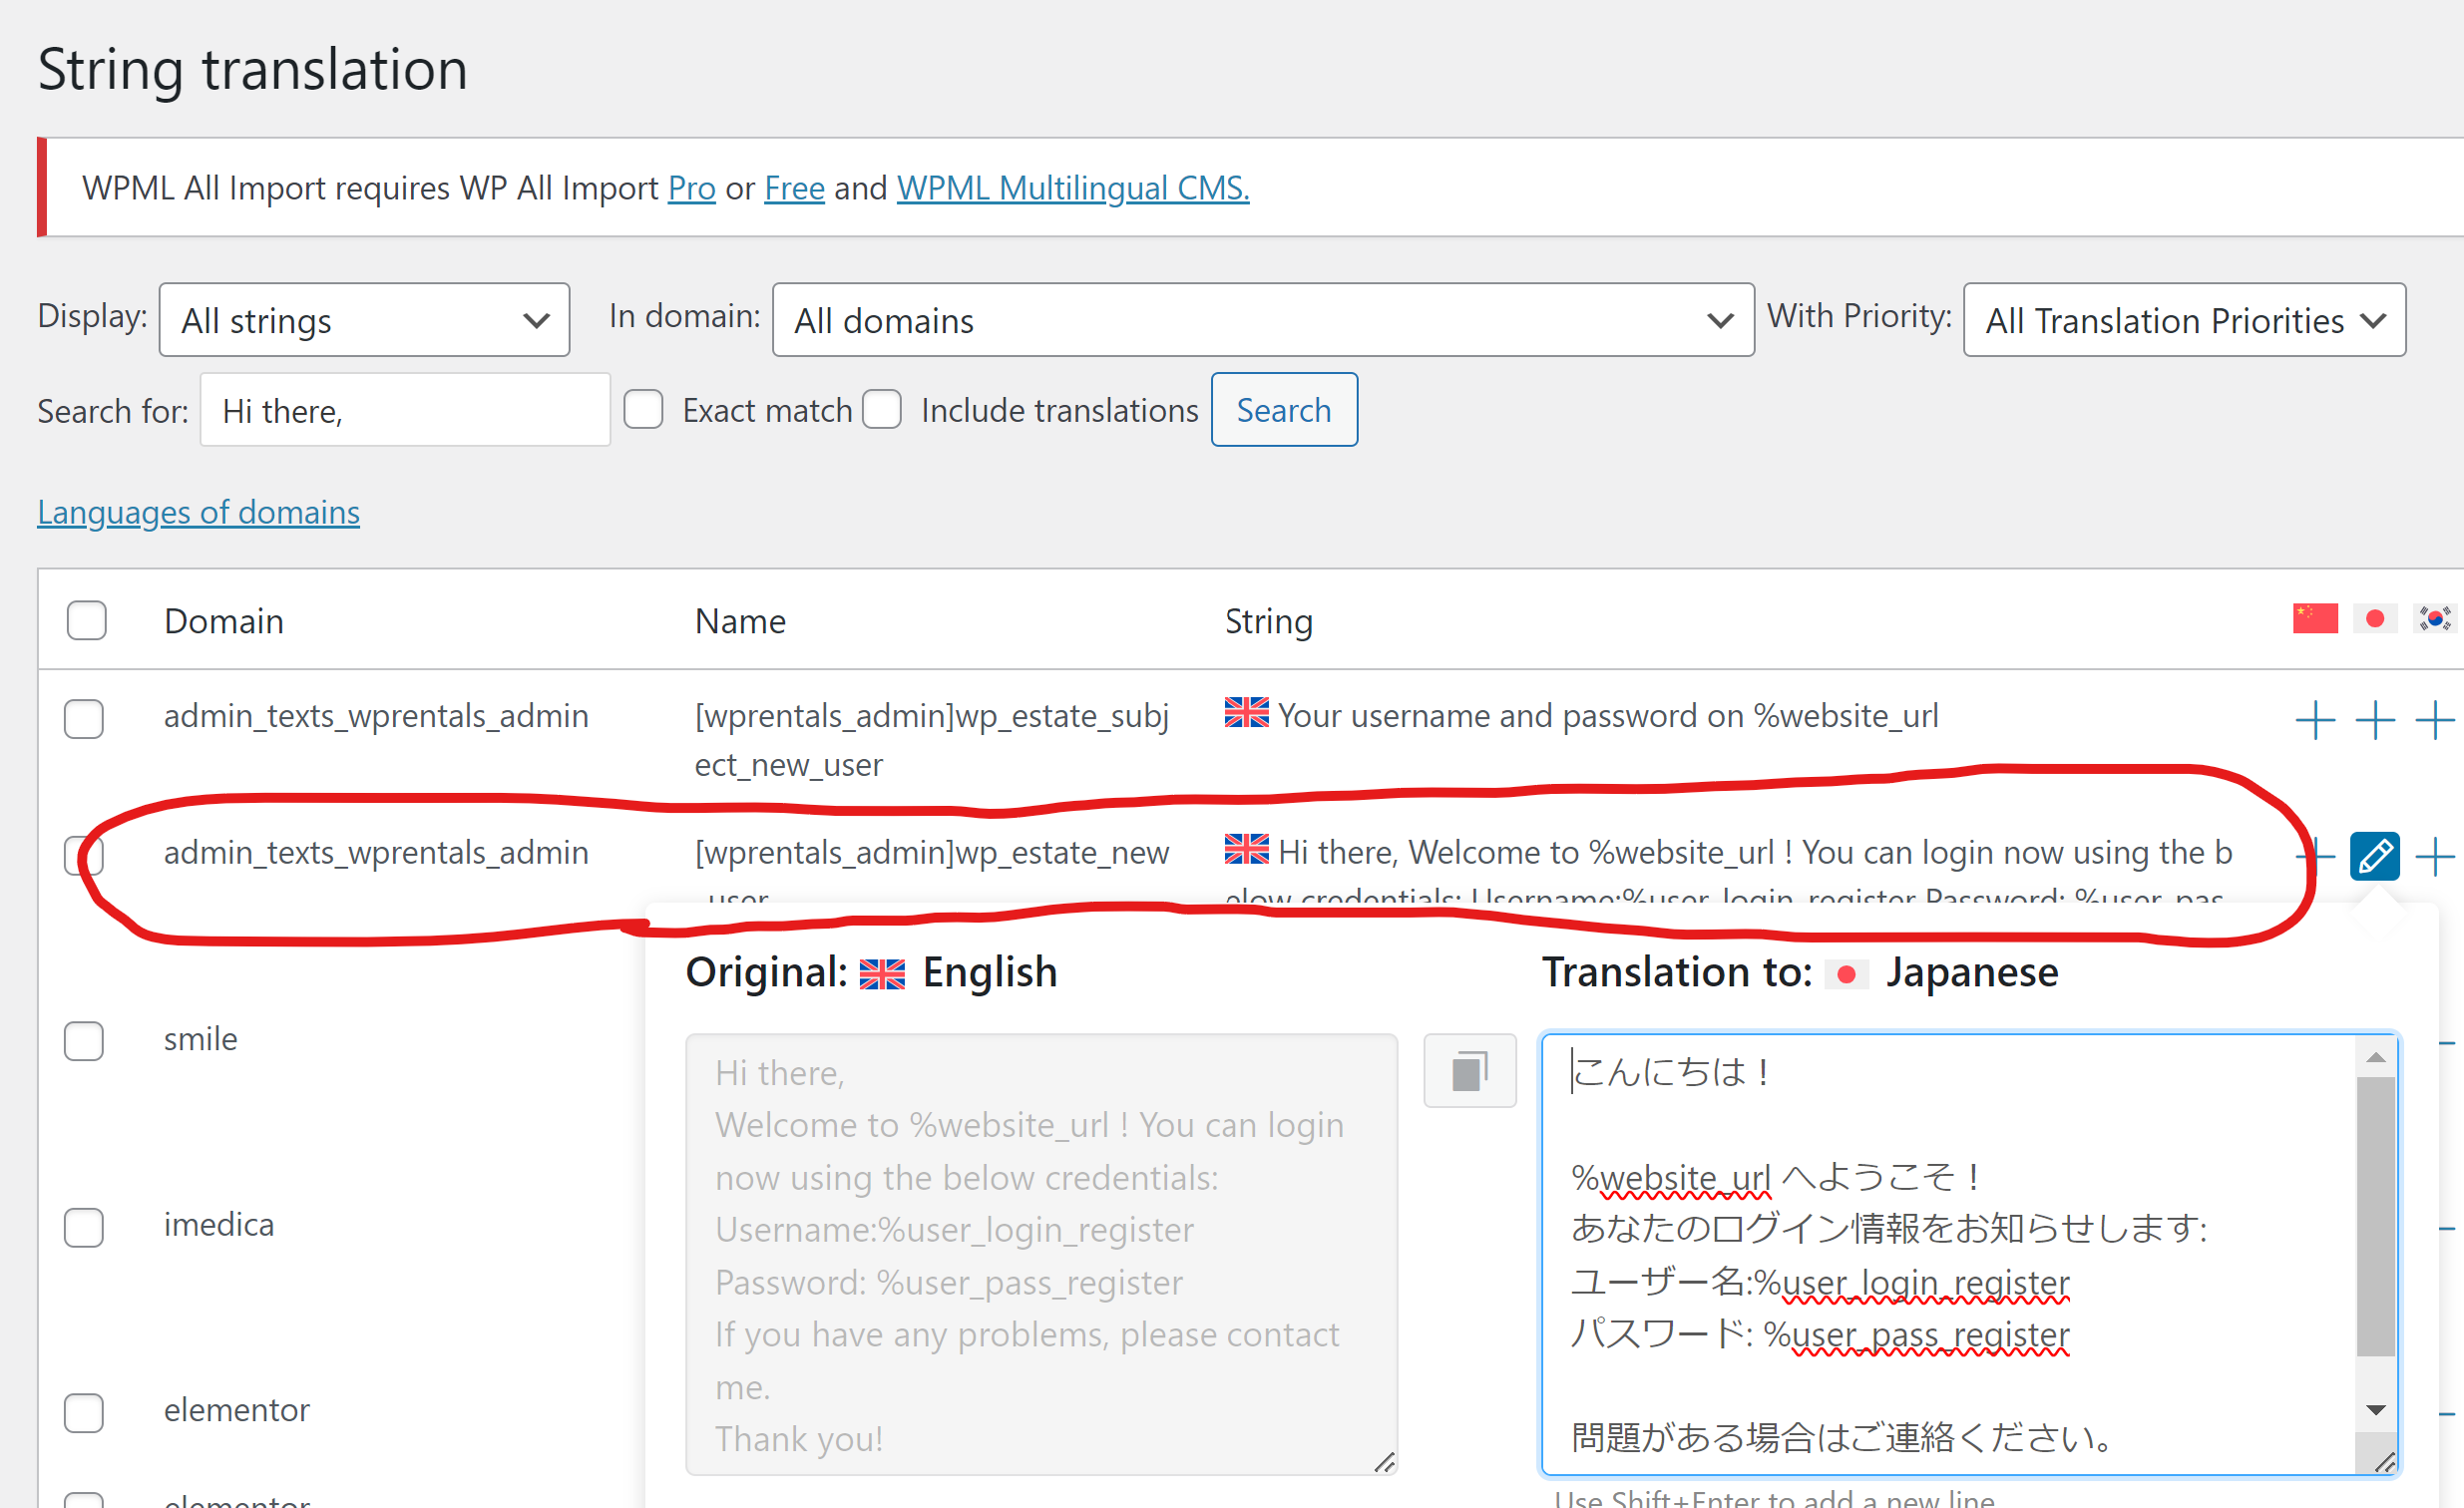Click the translation textarea scrollbar thumb
This screenshot has height=1508, width=2464.
[2376, 1216]
